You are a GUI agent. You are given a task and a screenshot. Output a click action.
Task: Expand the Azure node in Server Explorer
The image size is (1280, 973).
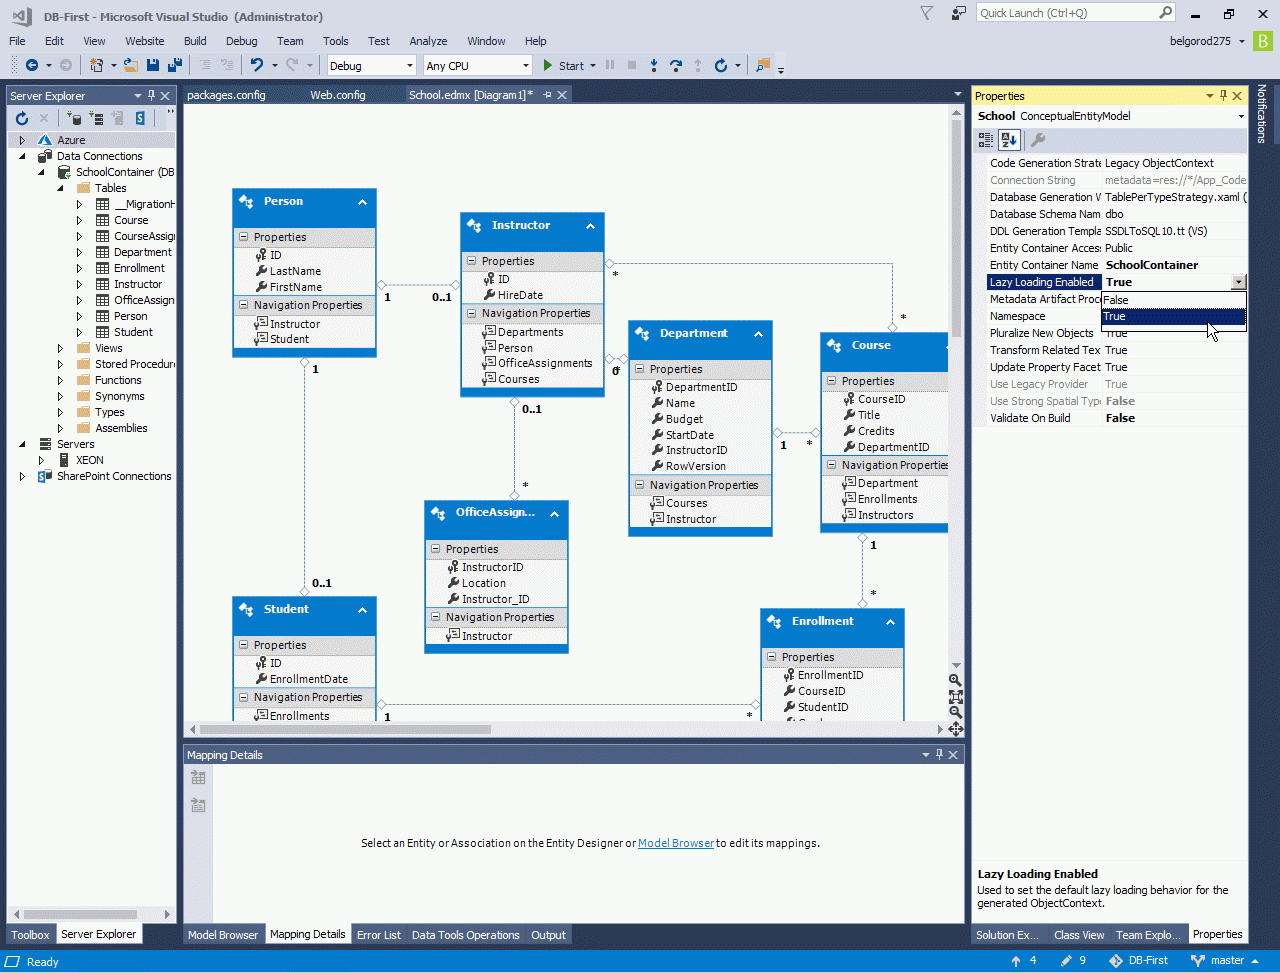tap(22, 140)
